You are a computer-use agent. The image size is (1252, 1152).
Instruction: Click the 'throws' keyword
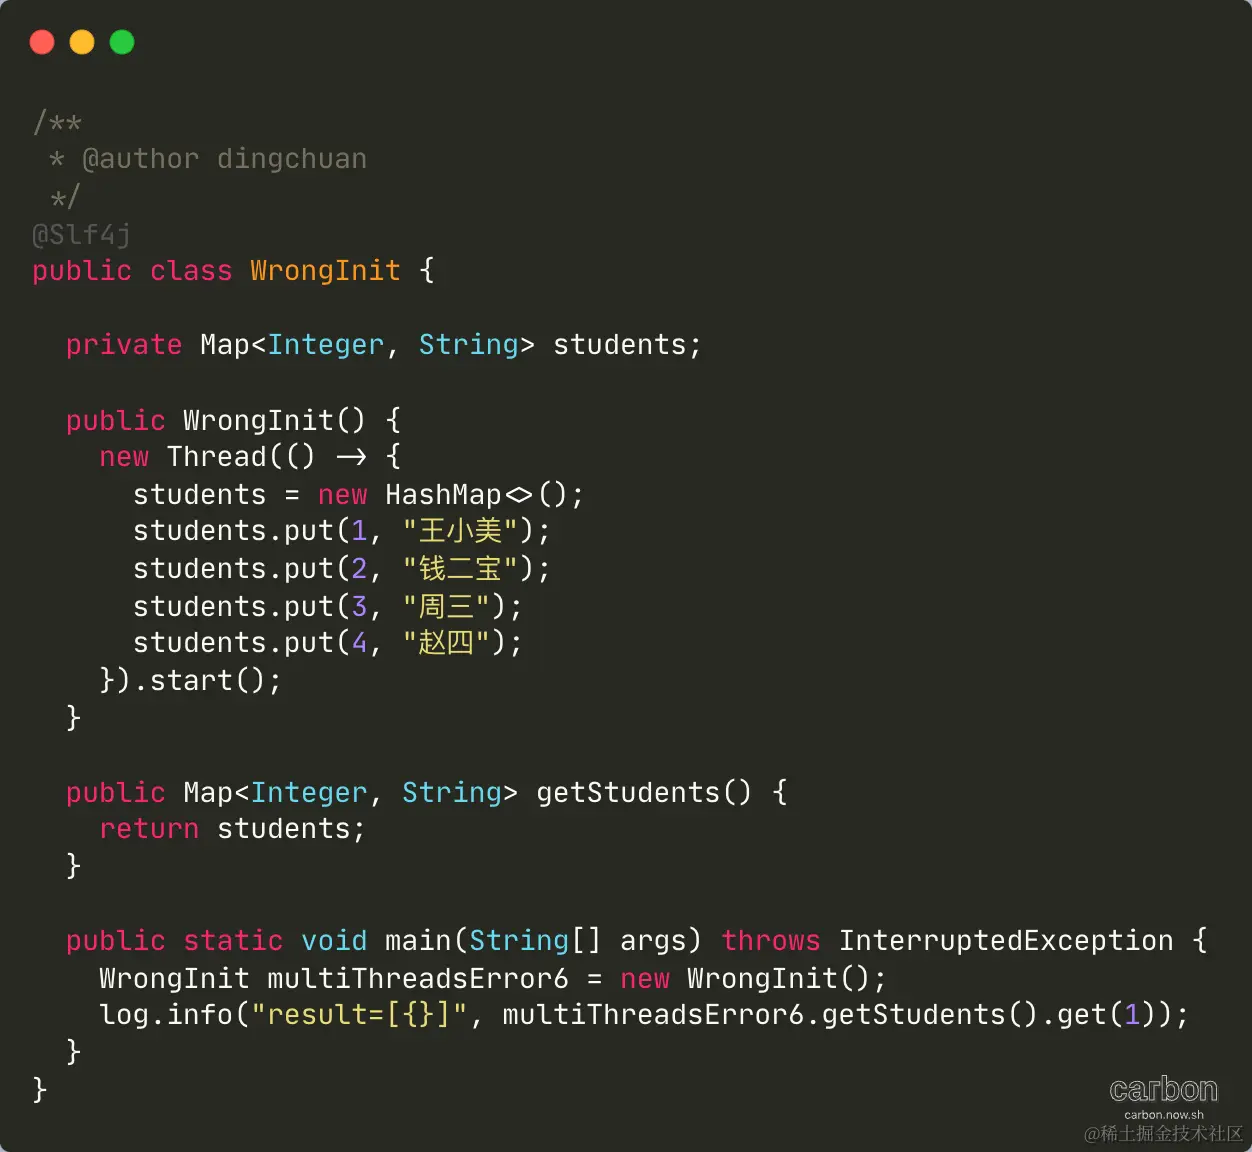pos(771,941)
